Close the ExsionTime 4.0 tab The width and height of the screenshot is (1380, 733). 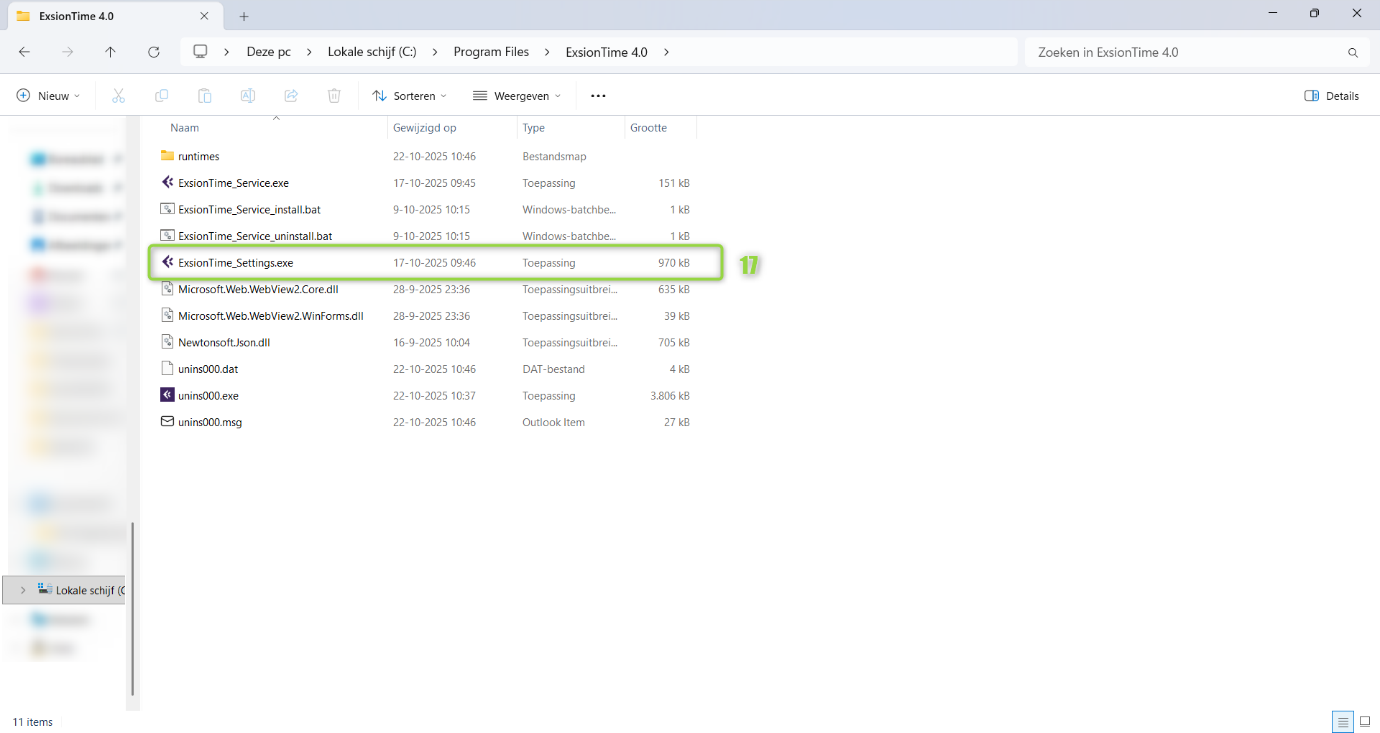point(205,16)
